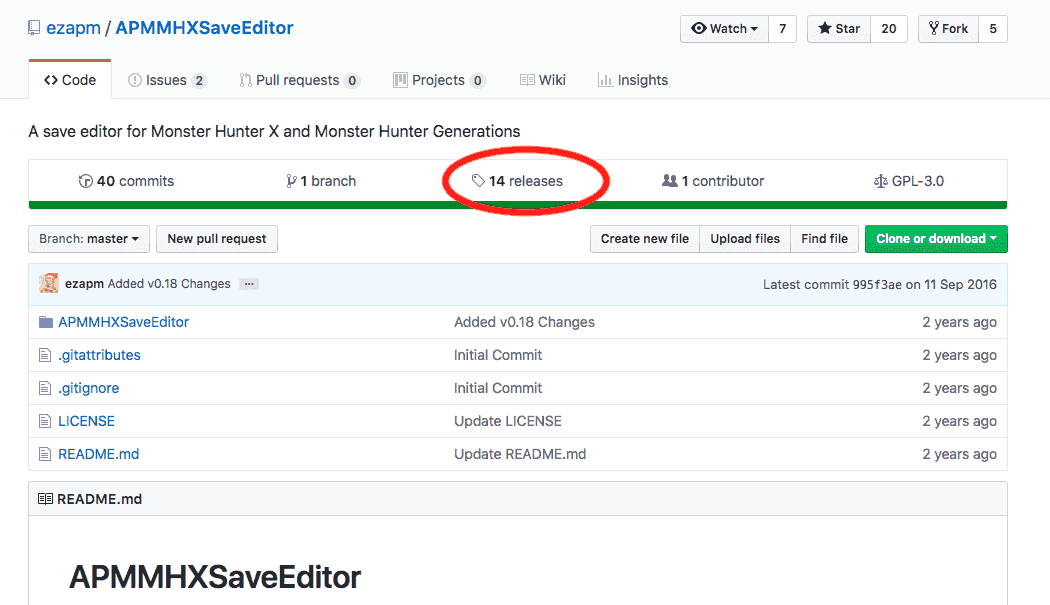Click the book icon in README.md header
This screenshot has width=1050, height=605.
coord(46,499)
